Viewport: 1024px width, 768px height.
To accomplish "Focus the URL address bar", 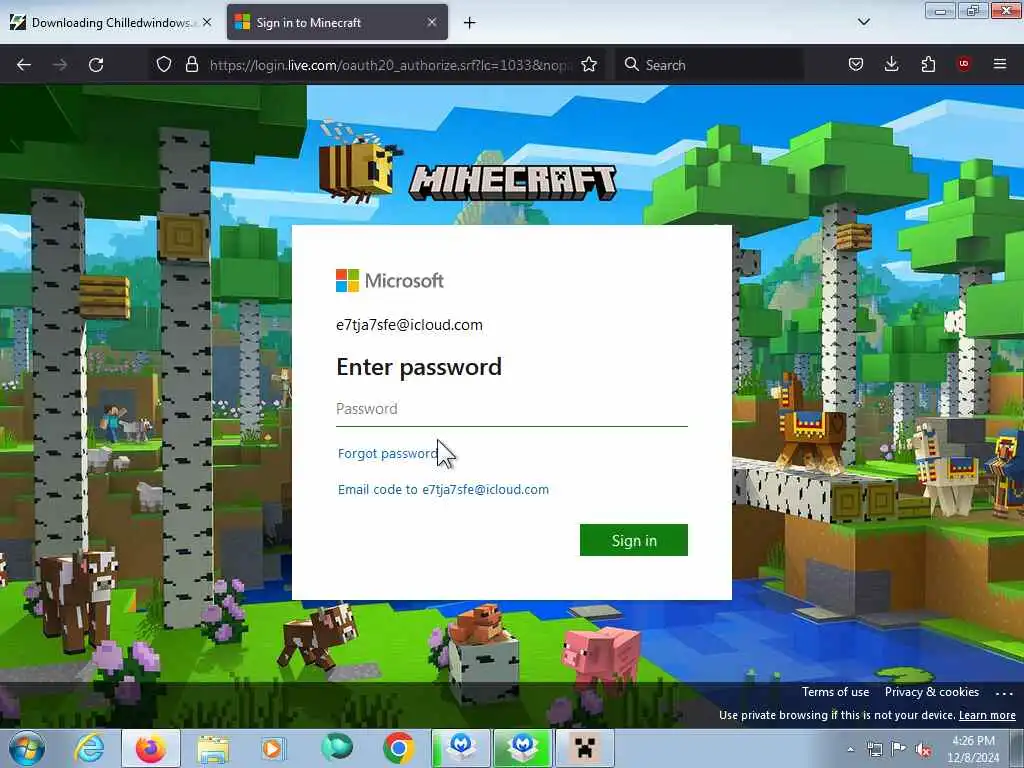I will coord(391,65).
